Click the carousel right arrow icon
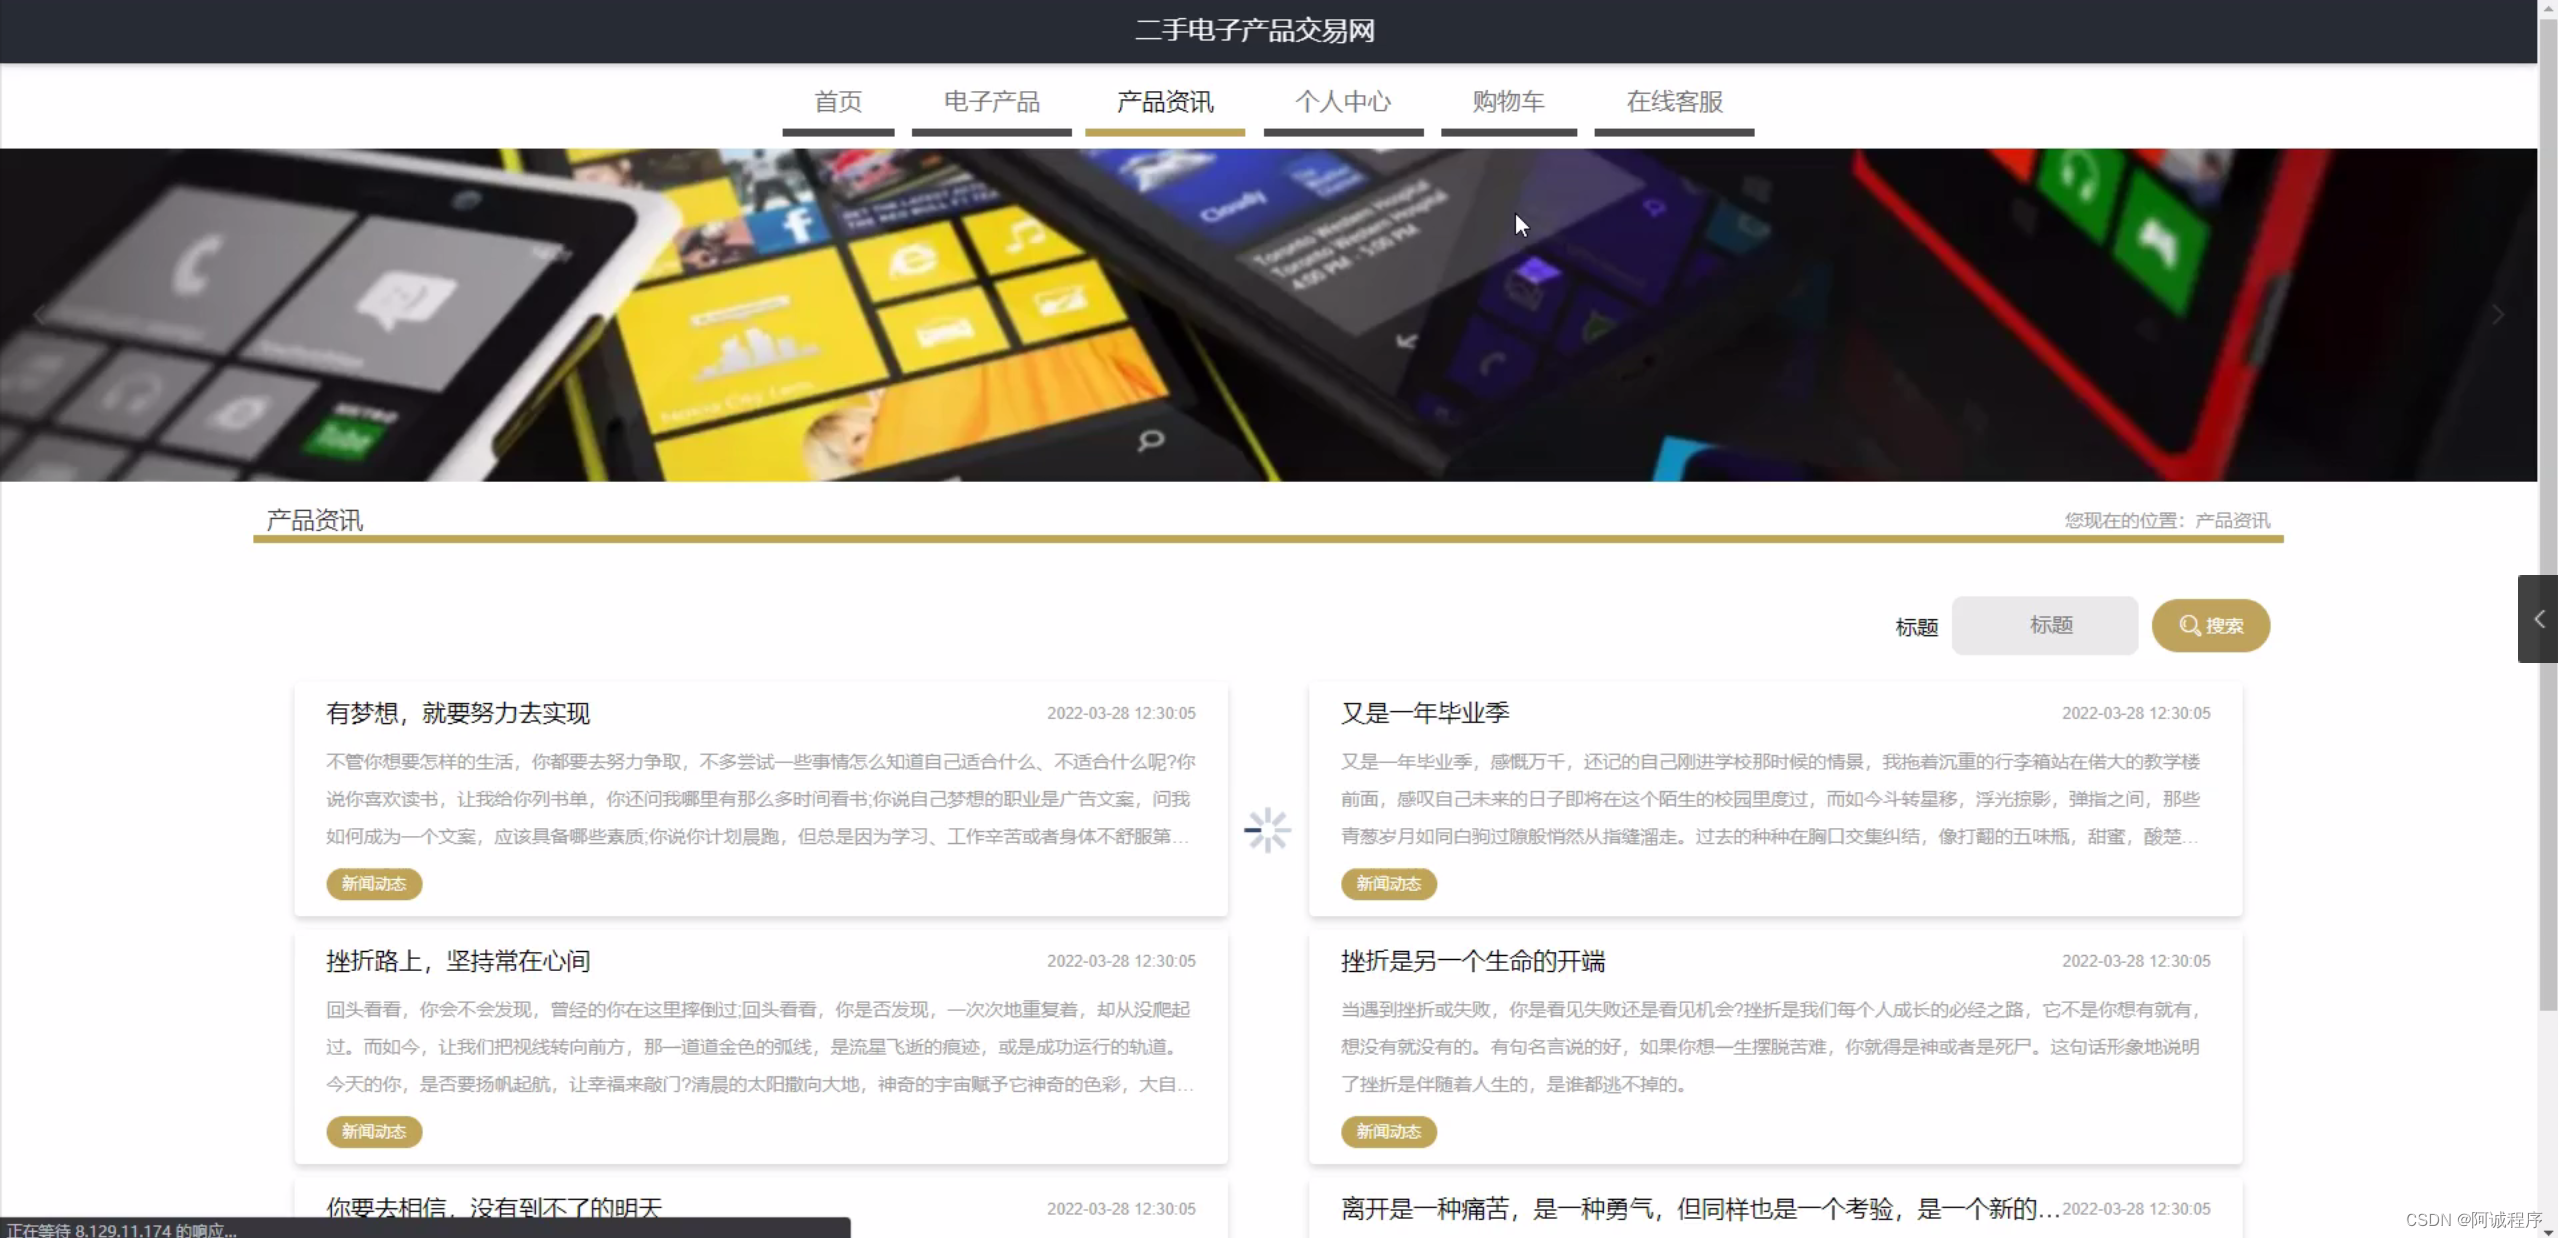 [x=2497, y=314]
